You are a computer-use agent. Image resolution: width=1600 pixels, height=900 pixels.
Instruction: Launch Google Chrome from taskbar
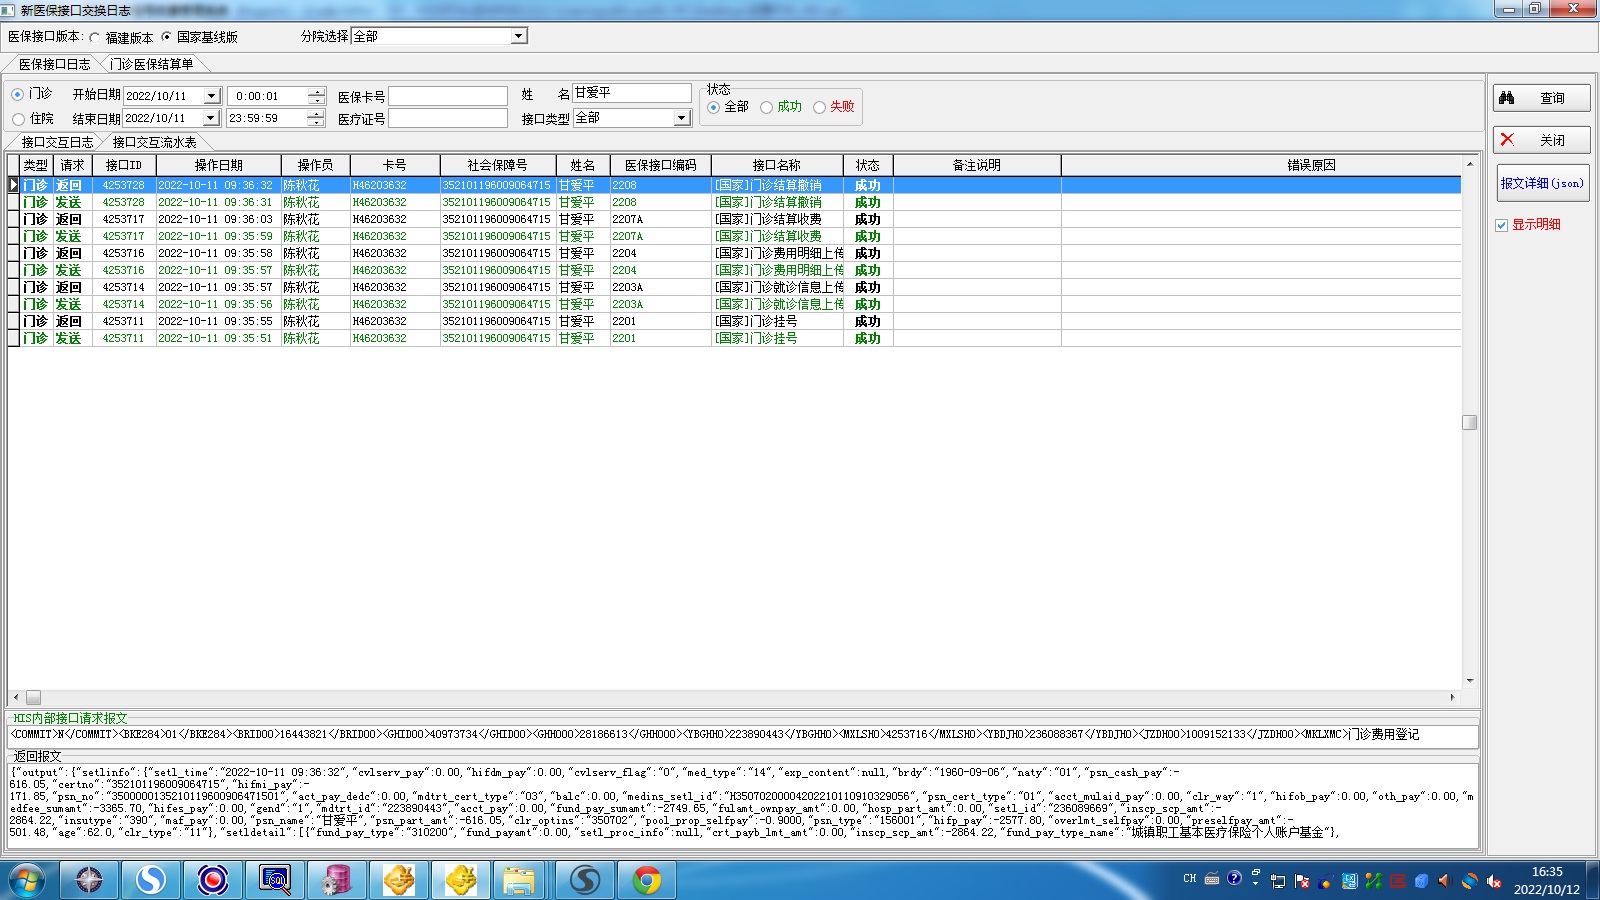[x=647, y=880]
